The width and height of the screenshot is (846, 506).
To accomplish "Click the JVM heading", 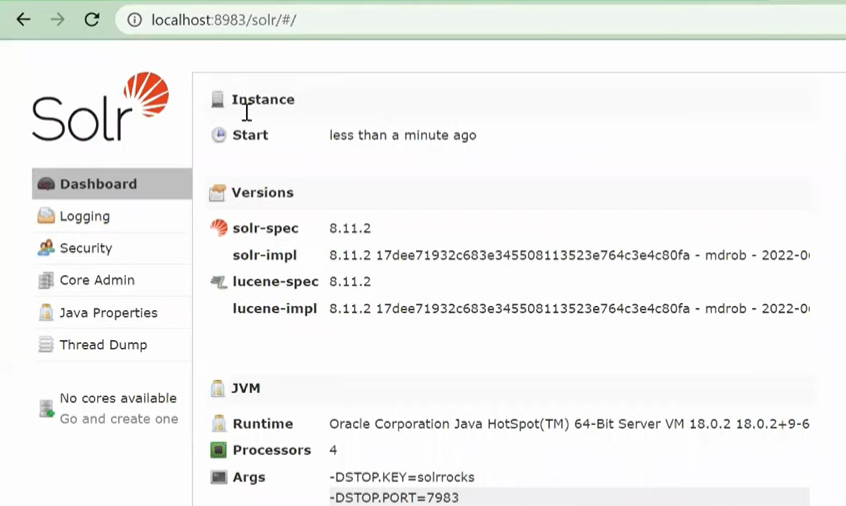I will pos(246,388).
